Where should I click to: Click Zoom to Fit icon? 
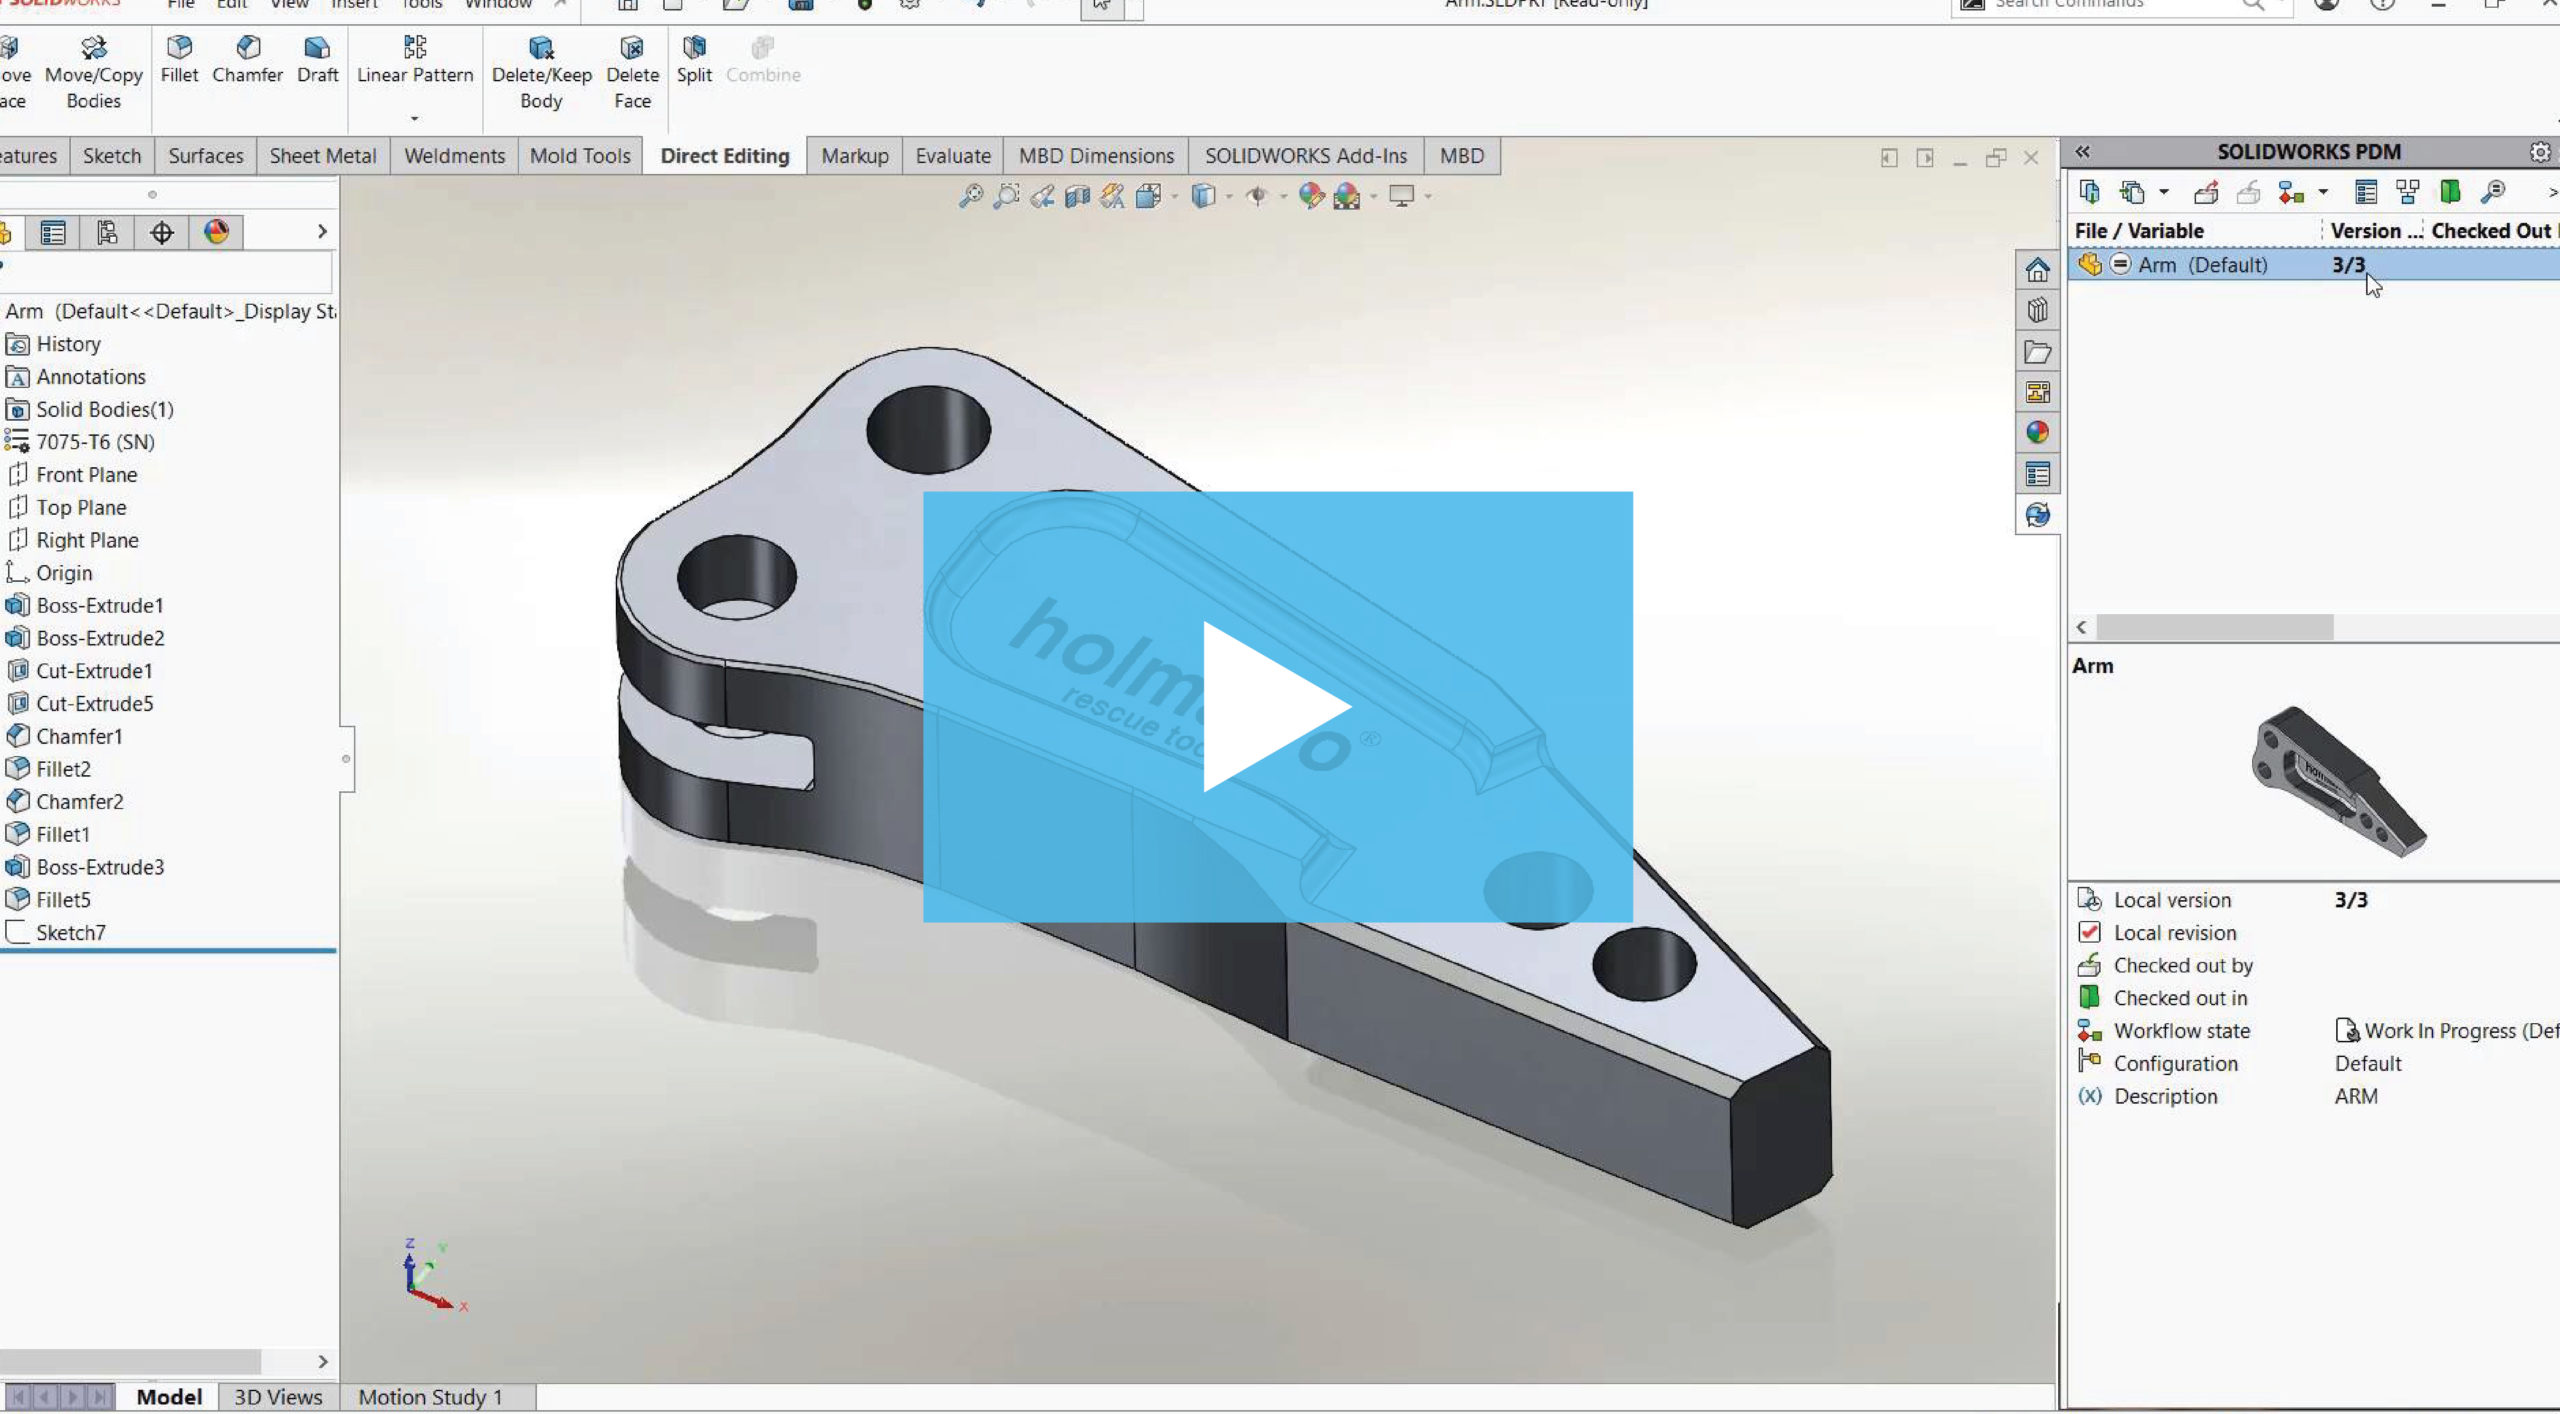pyautogui.click(x=970, y=196)
